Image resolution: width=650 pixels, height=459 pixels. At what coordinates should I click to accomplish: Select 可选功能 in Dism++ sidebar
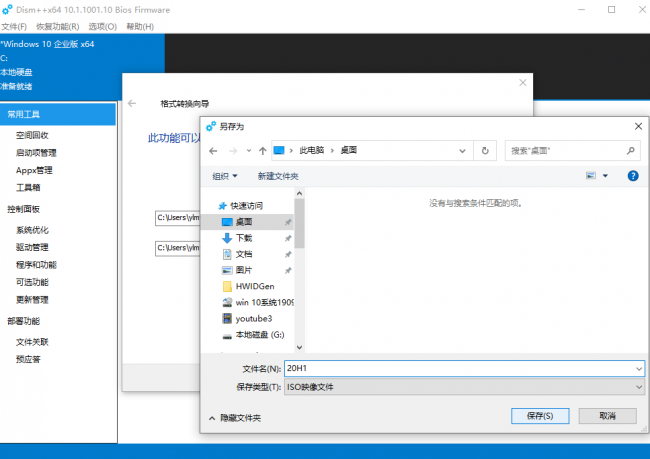coord(32,282)
